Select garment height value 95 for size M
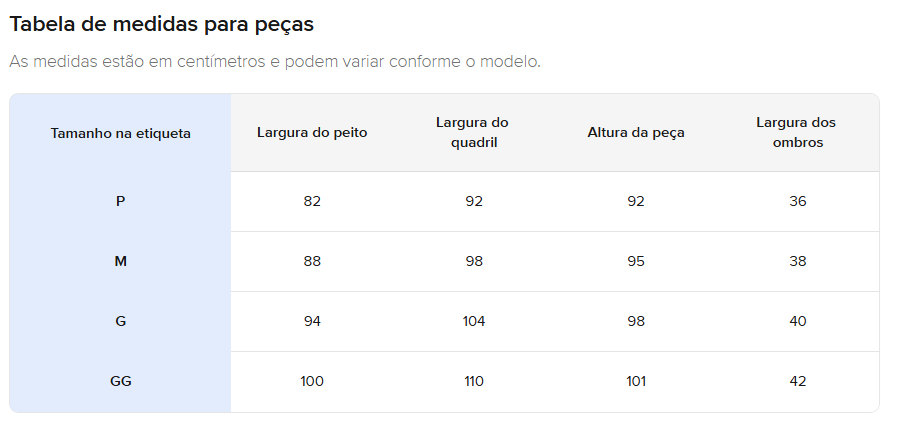 (636, 261)
